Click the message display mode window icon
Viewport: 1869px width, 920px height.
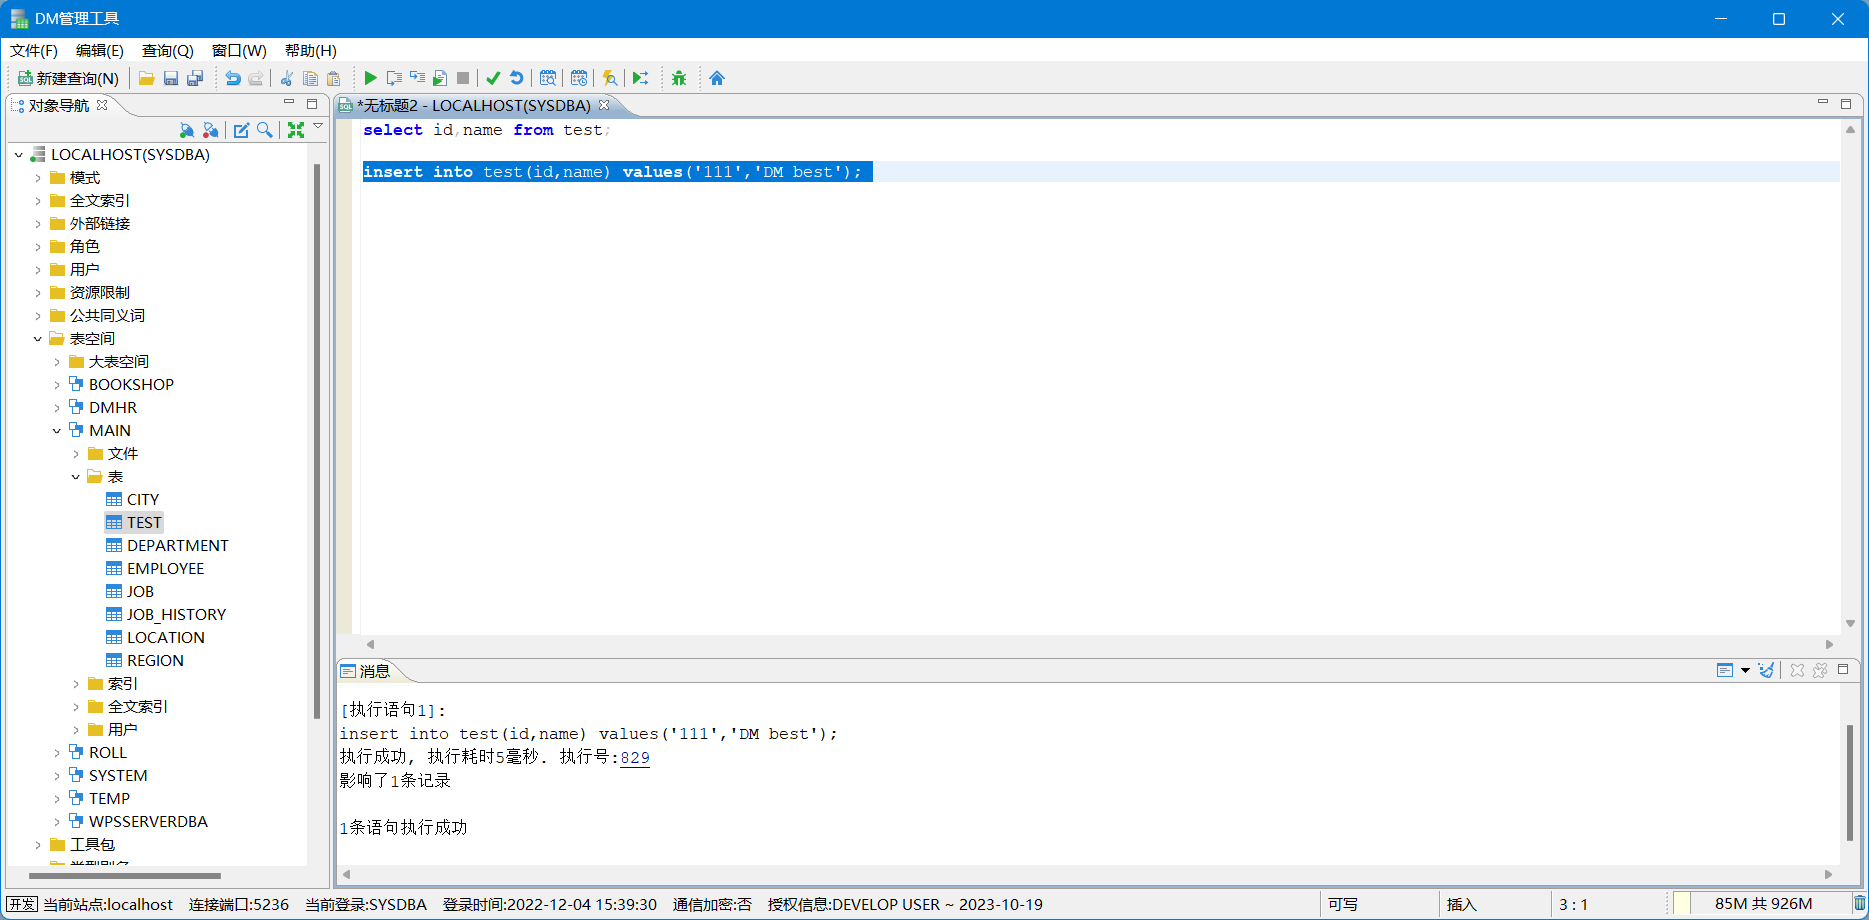(x=1725, y=670)
